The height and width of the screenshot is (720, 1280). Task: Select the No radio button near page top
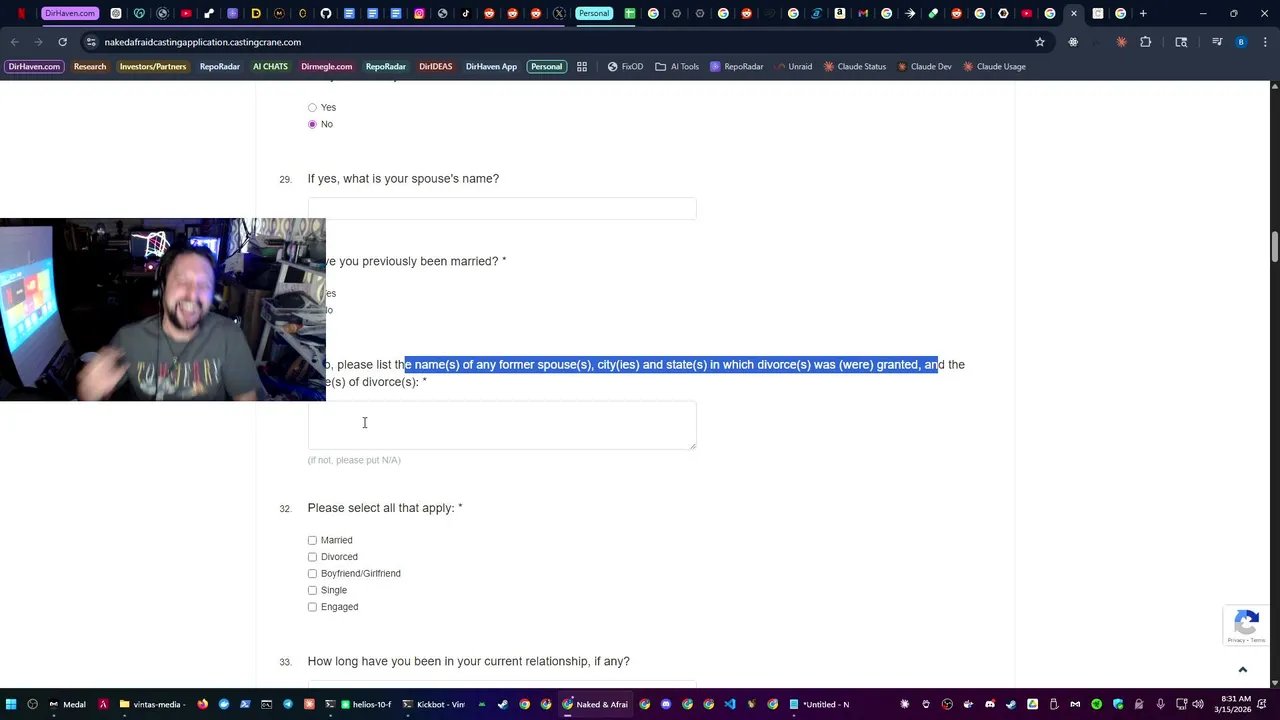(312, 124)
